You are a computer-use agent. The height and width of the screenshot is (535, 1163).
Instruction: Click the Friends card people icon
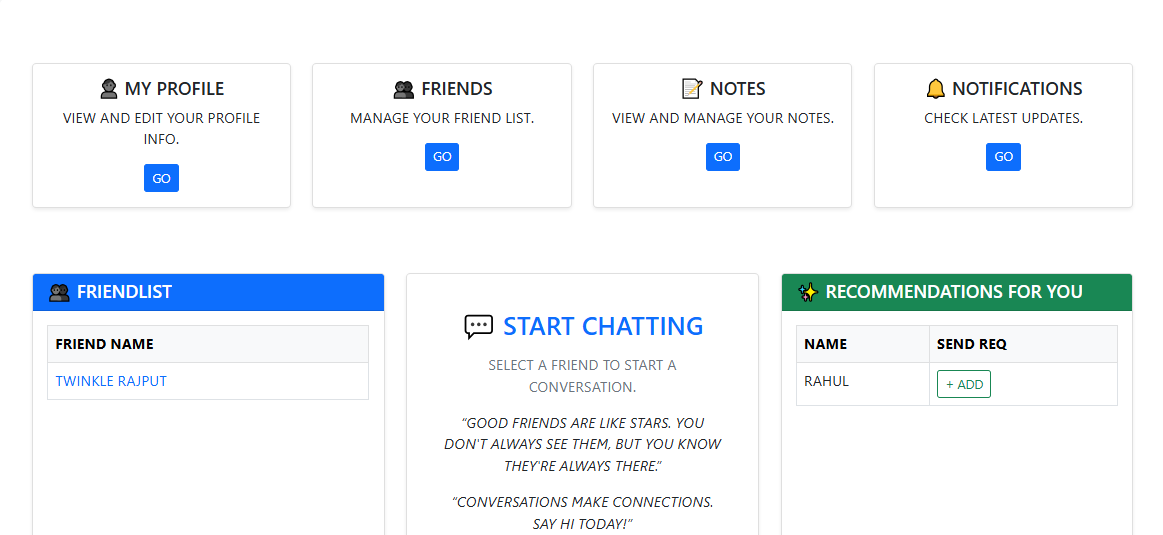coord(403,89)
